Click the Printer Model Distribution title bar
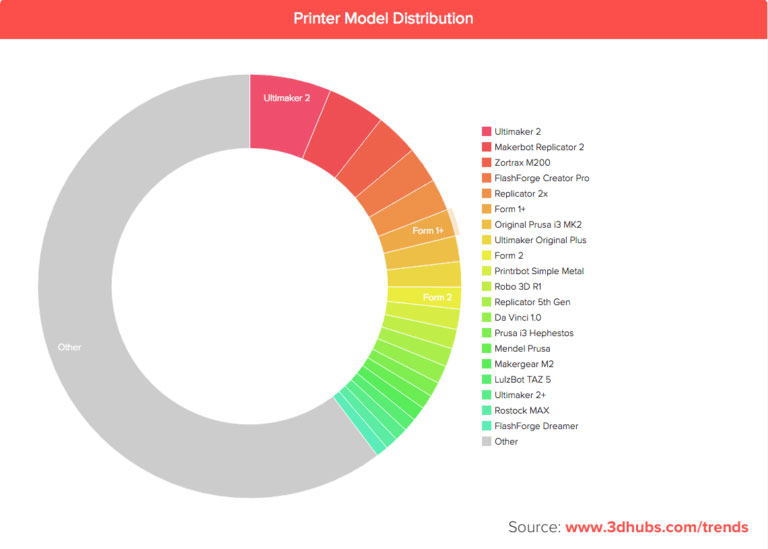 384,19
